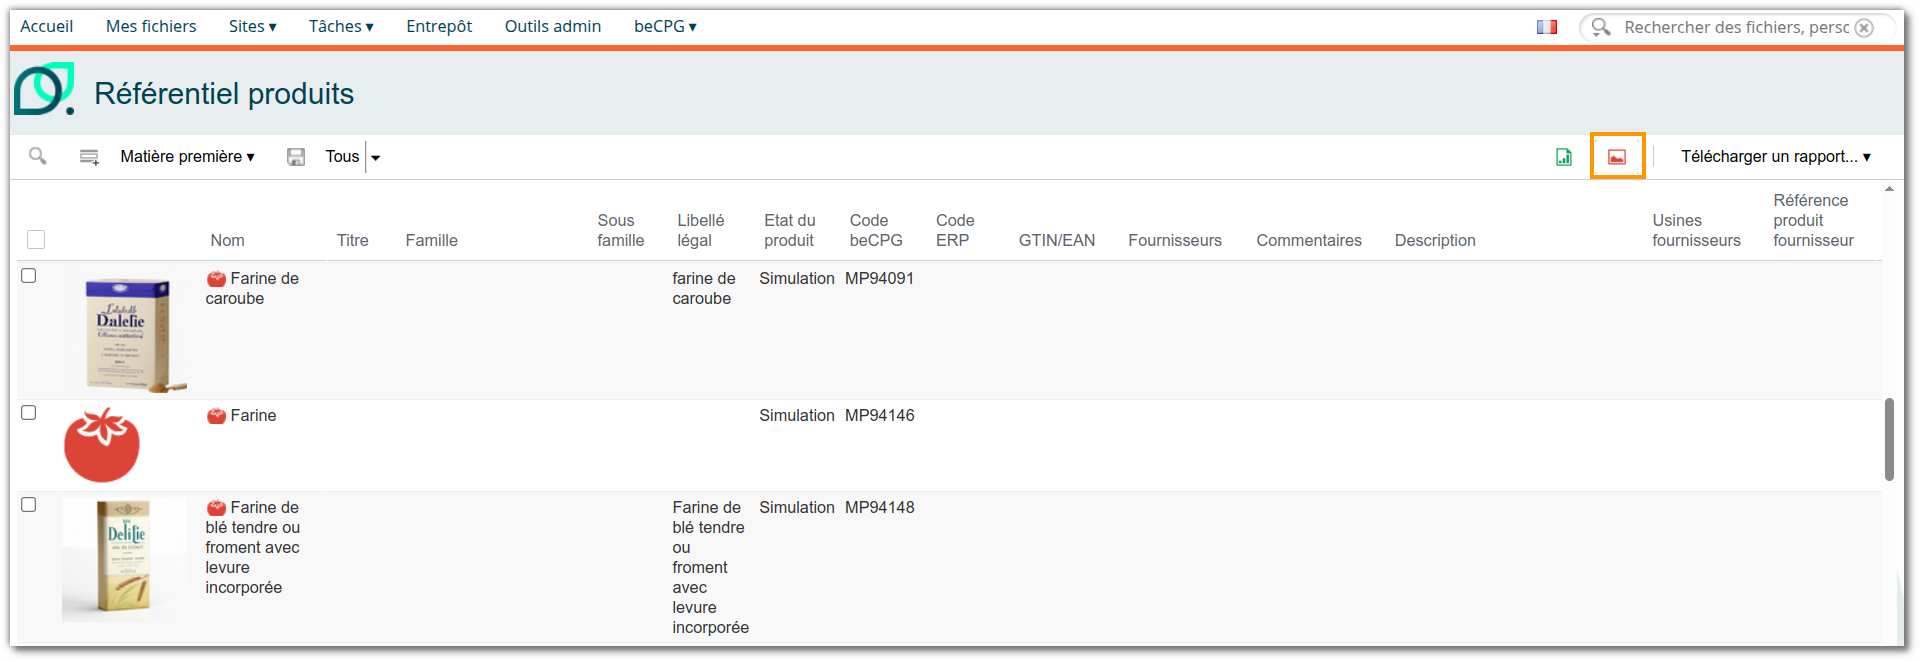Expand the Tous filter dropdown arrow

[376, 158]
